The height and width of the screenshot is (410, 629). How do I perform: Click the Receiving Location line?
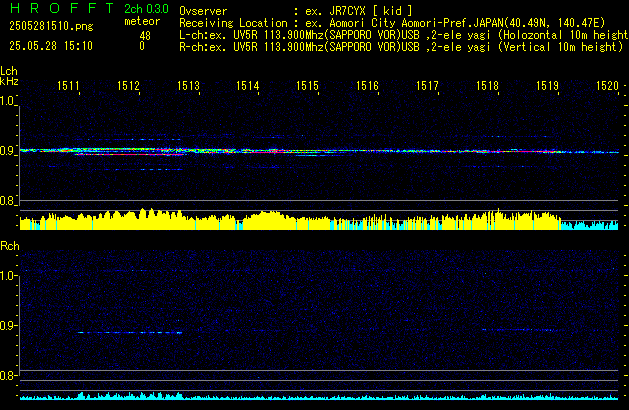tap(392, 23)
